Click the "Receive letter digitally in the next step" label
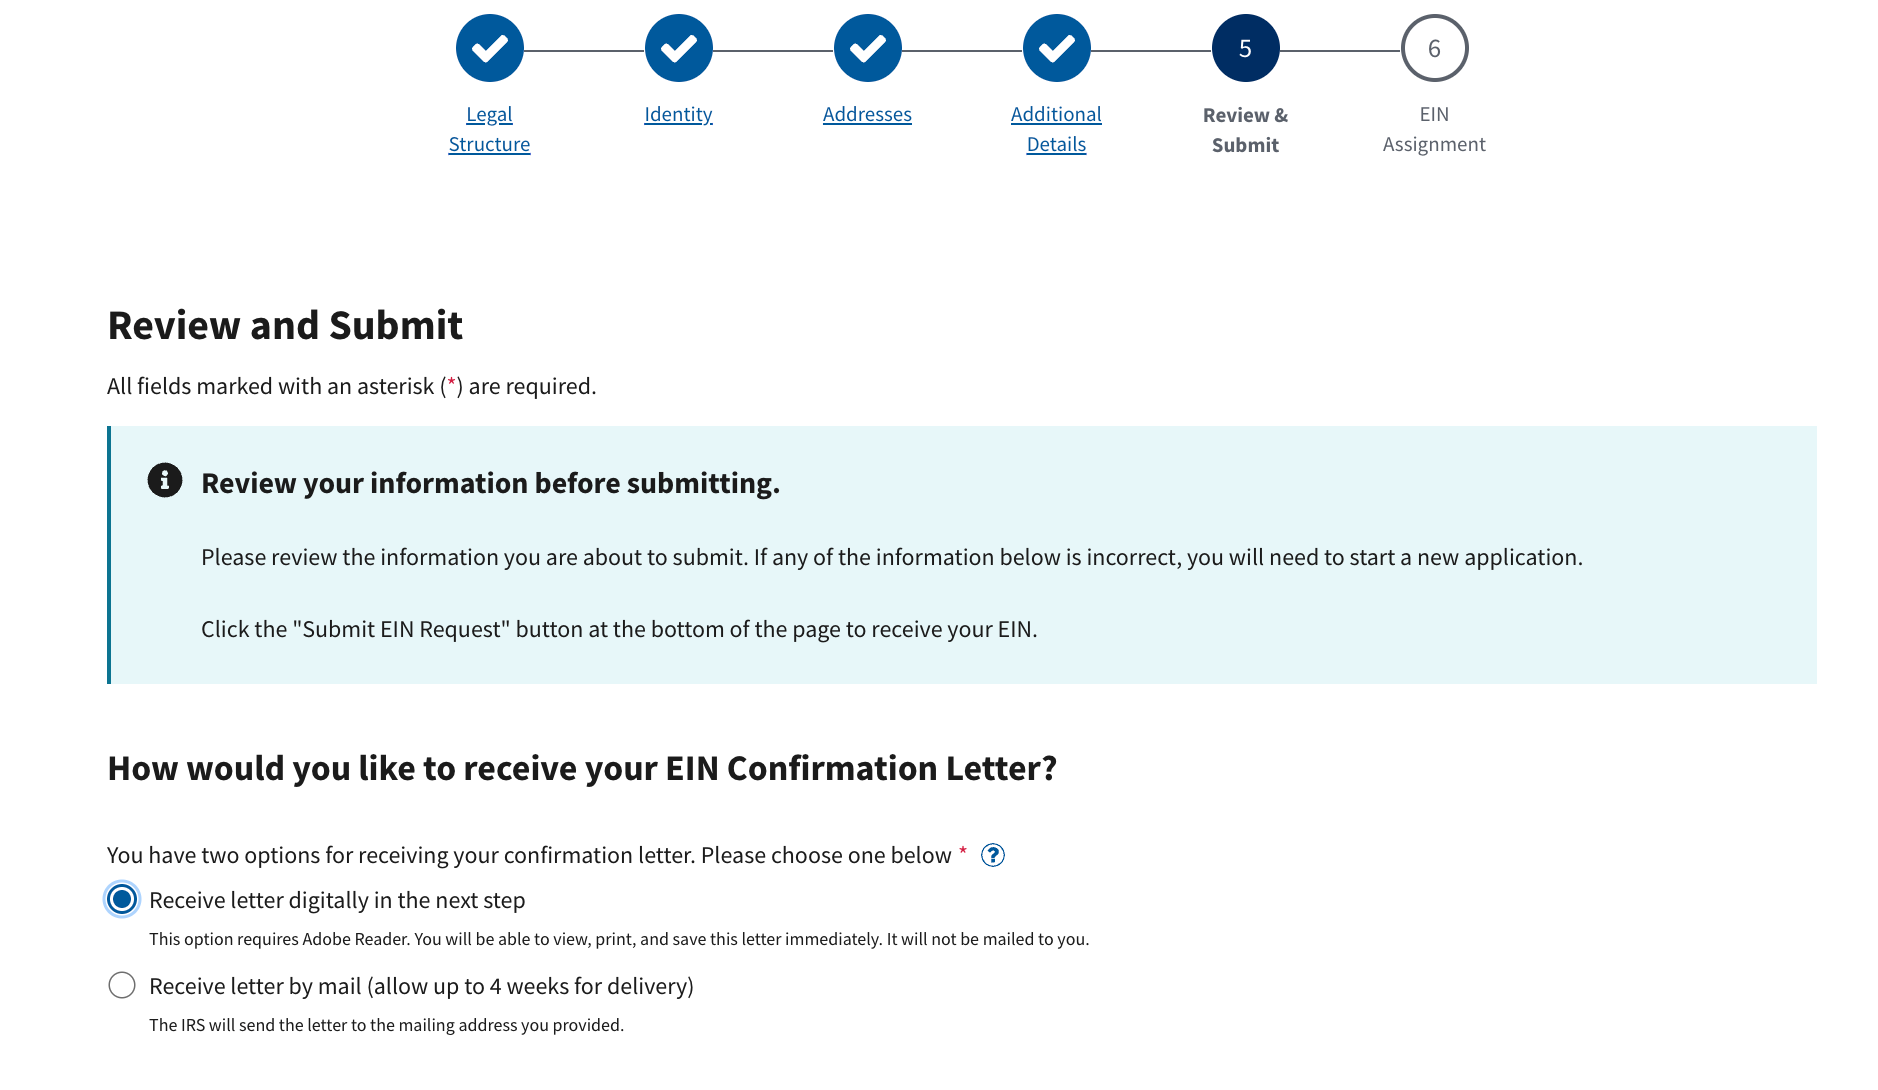This screenshot has height=1090, width=1878. [337, 900]
